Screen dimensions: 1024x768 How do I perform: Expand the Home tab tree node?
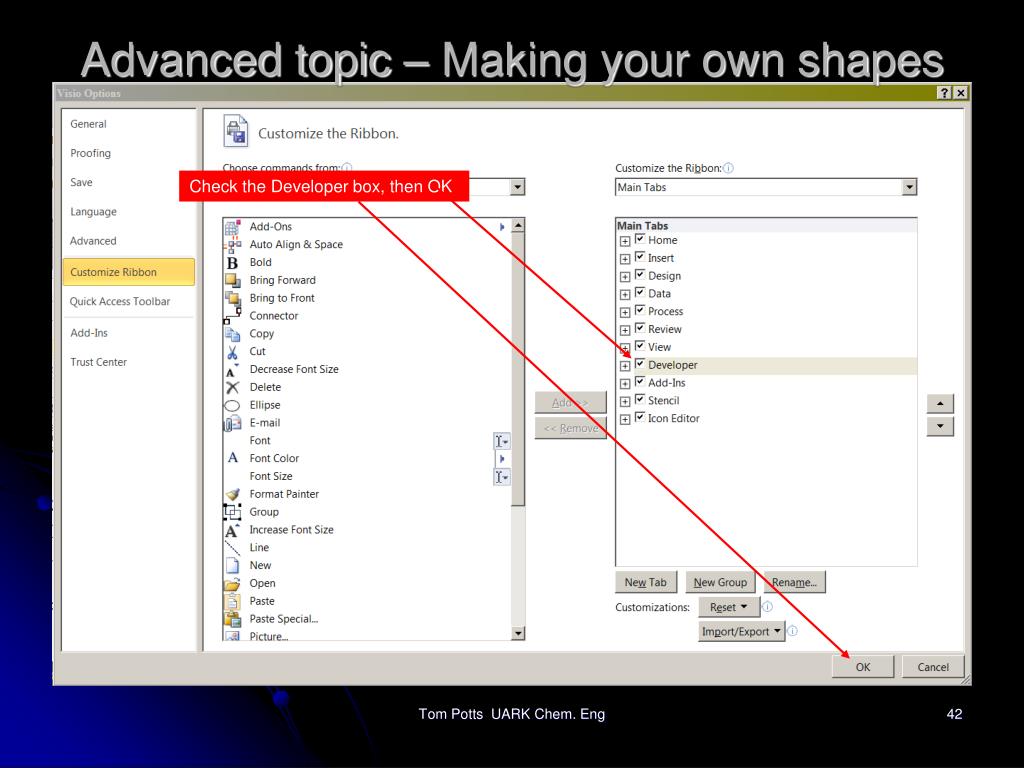click(625, 241)
